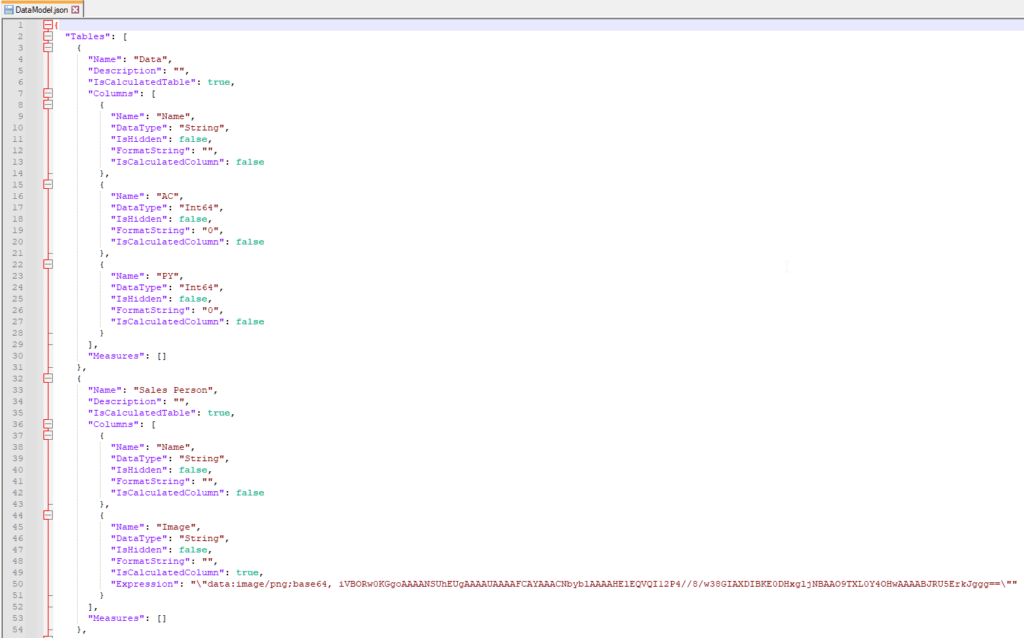
Task: Collapse the "Tables" array fold marker
Action: click(x=47, y=36)
